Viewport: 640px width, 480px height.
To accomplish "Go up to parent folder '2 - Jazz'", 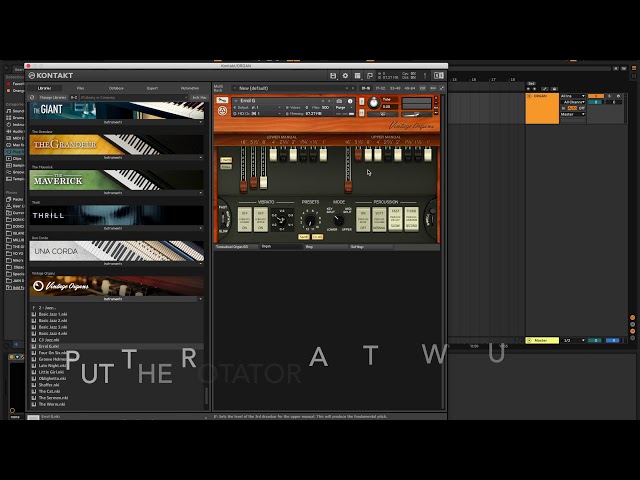I will pos(44,308).
